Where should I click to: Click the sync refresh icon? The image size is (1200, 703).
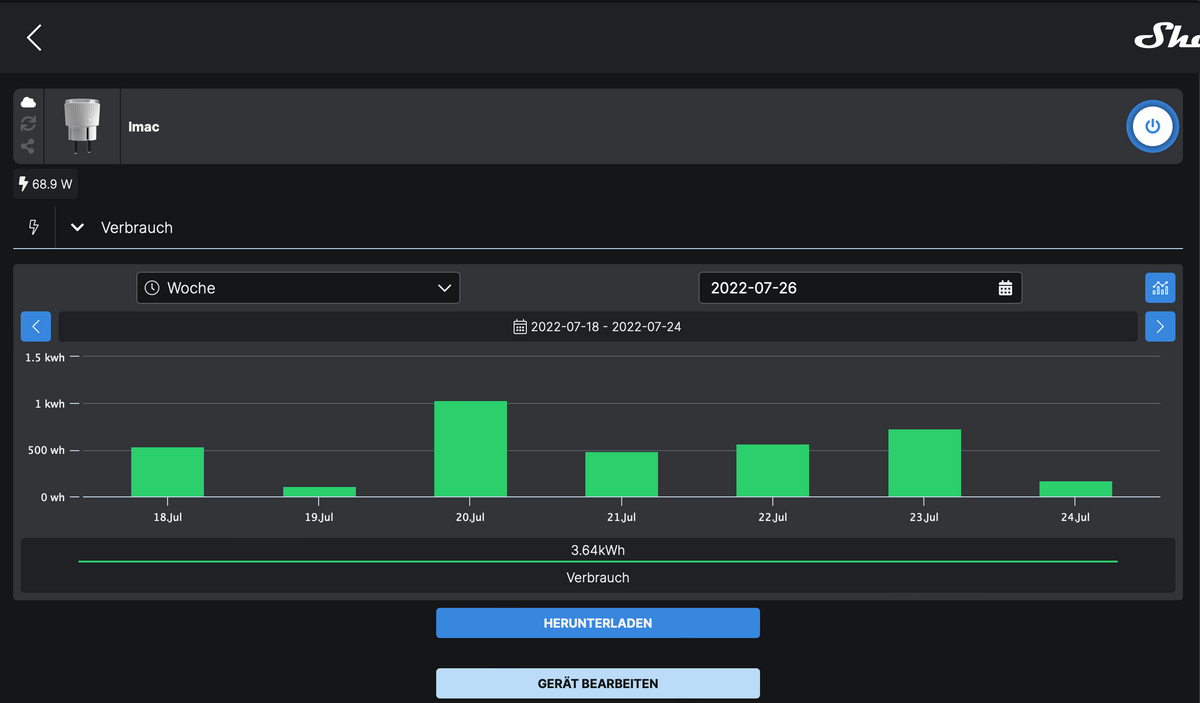coord(28,124)
